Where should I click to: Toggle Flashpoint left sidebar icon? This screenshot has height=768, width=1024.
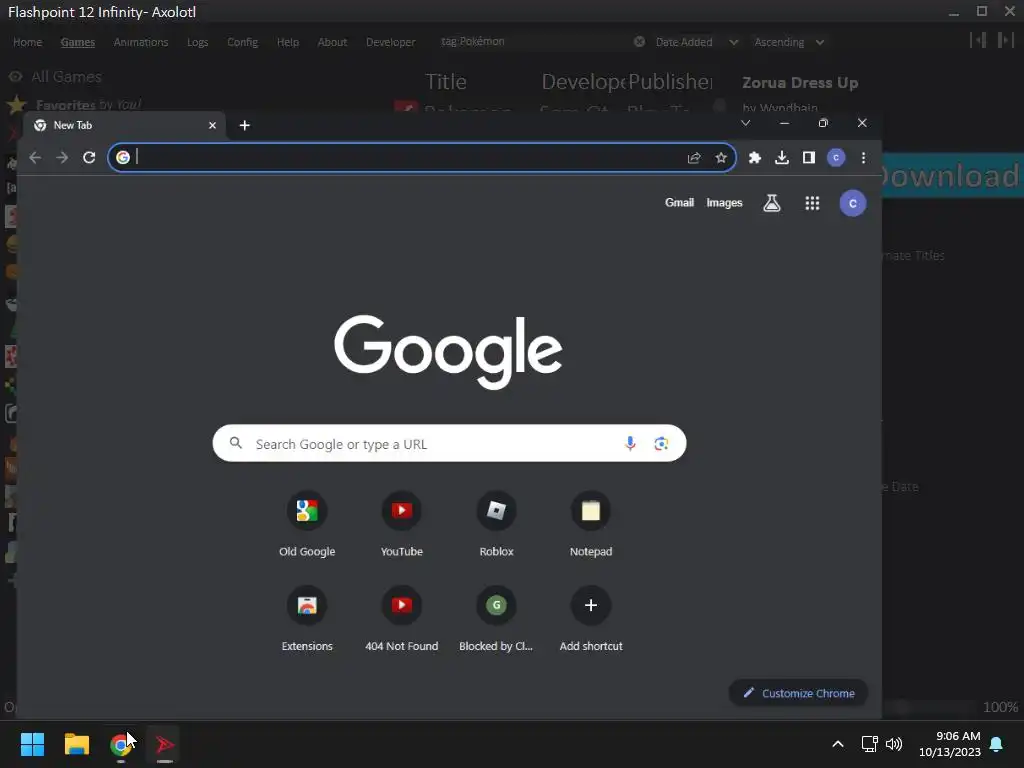[x=978, y=40]
